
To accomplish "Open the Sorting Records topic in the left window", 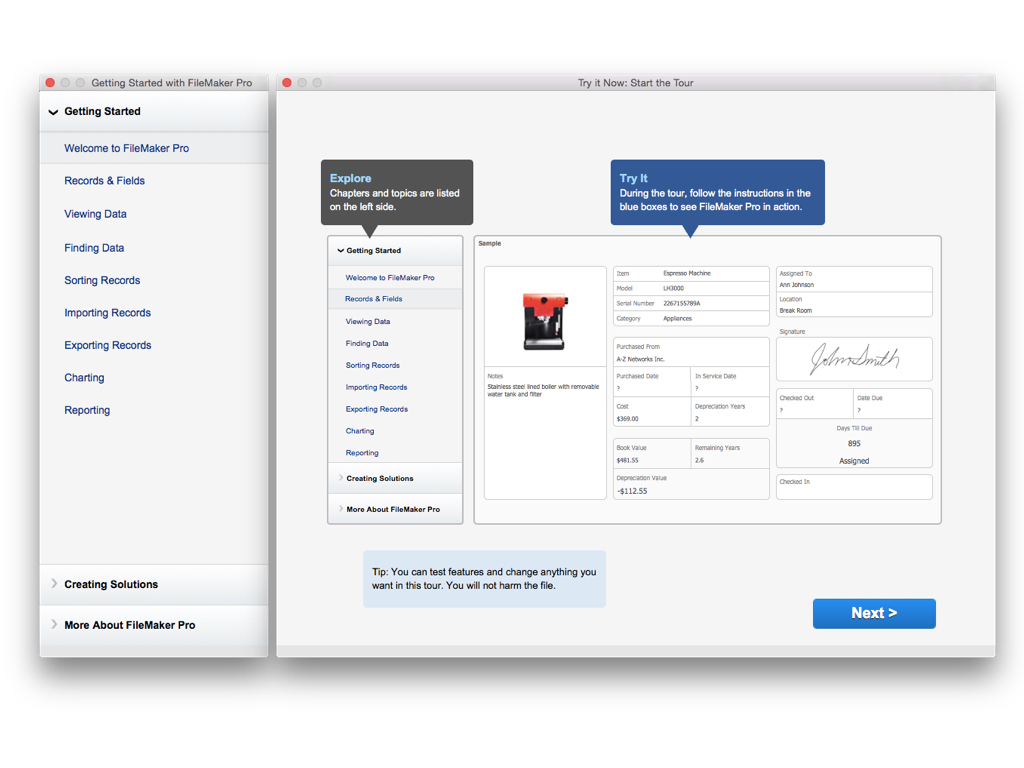I will click(102, 280).
